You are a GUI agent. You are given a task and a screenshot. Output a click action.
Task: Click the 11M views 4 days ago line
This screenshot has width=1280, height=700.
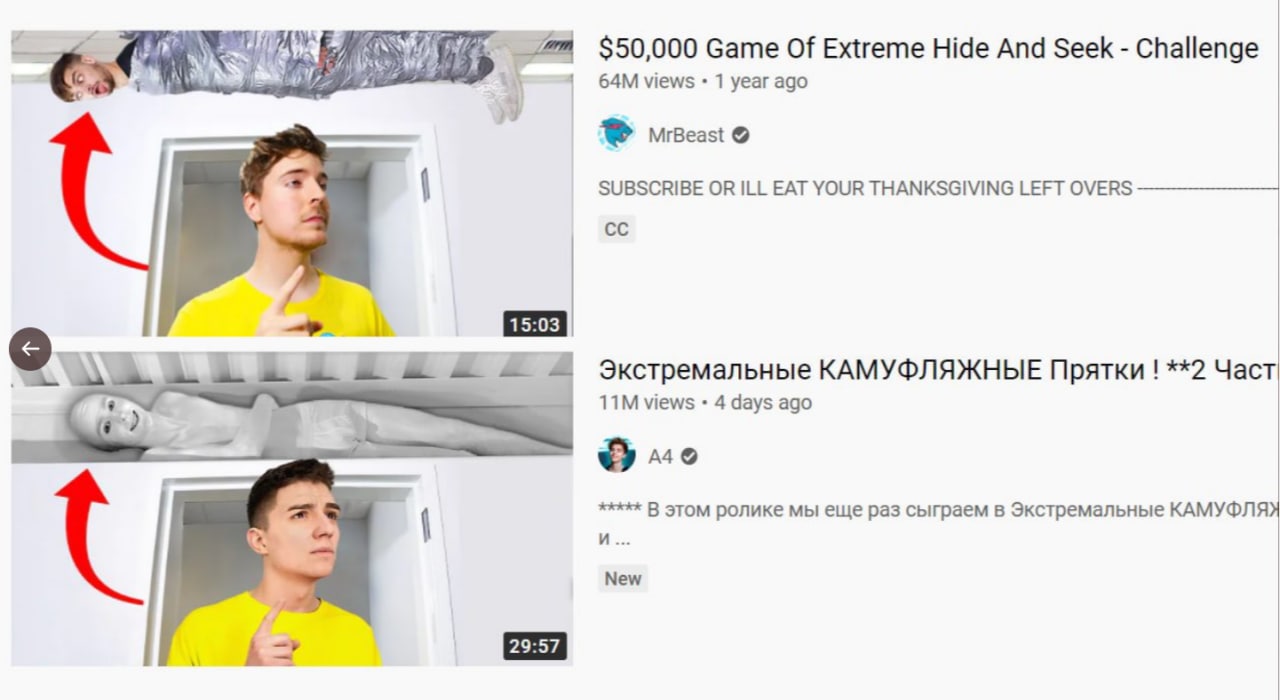tap(705, 402)
